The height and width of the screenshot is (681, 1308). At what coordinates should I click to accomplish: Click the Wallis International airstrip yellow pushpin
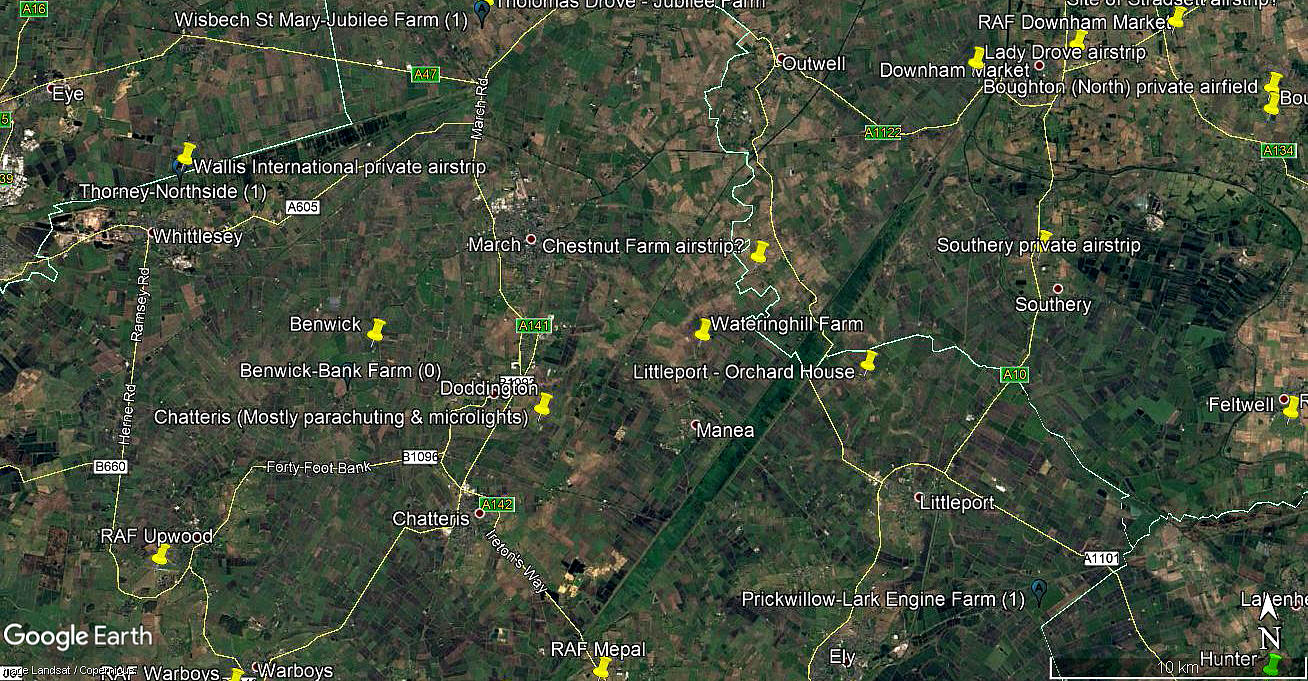coord(186,153)
